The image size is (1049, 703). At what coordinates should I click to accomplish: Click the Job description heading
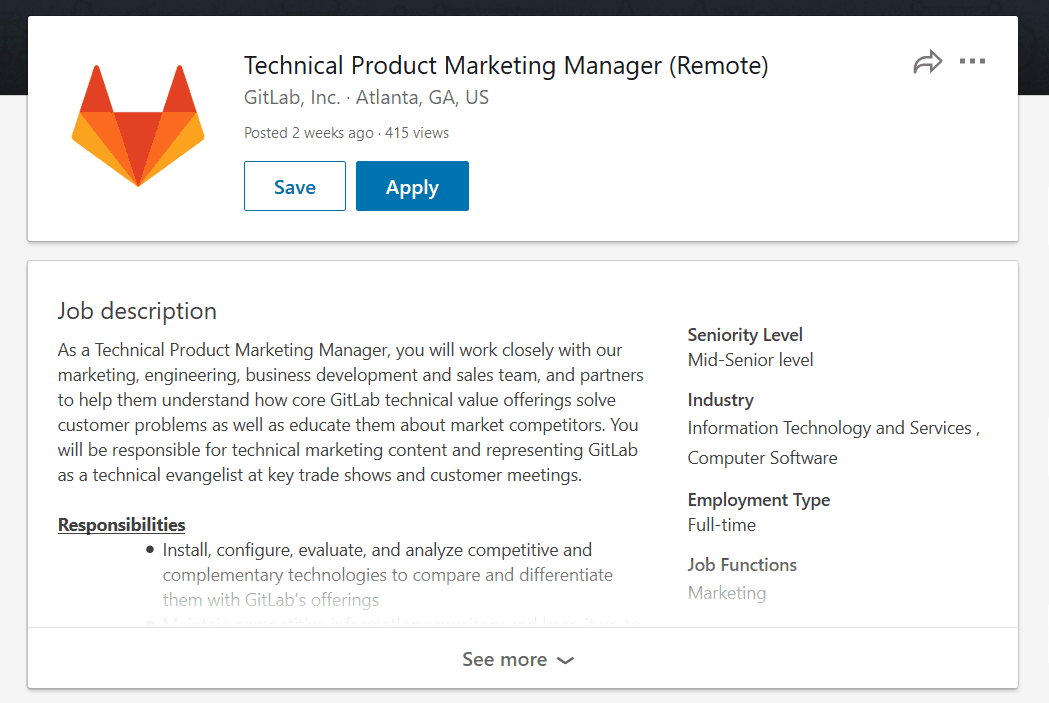pyautogui.click(x=136, y=311)
